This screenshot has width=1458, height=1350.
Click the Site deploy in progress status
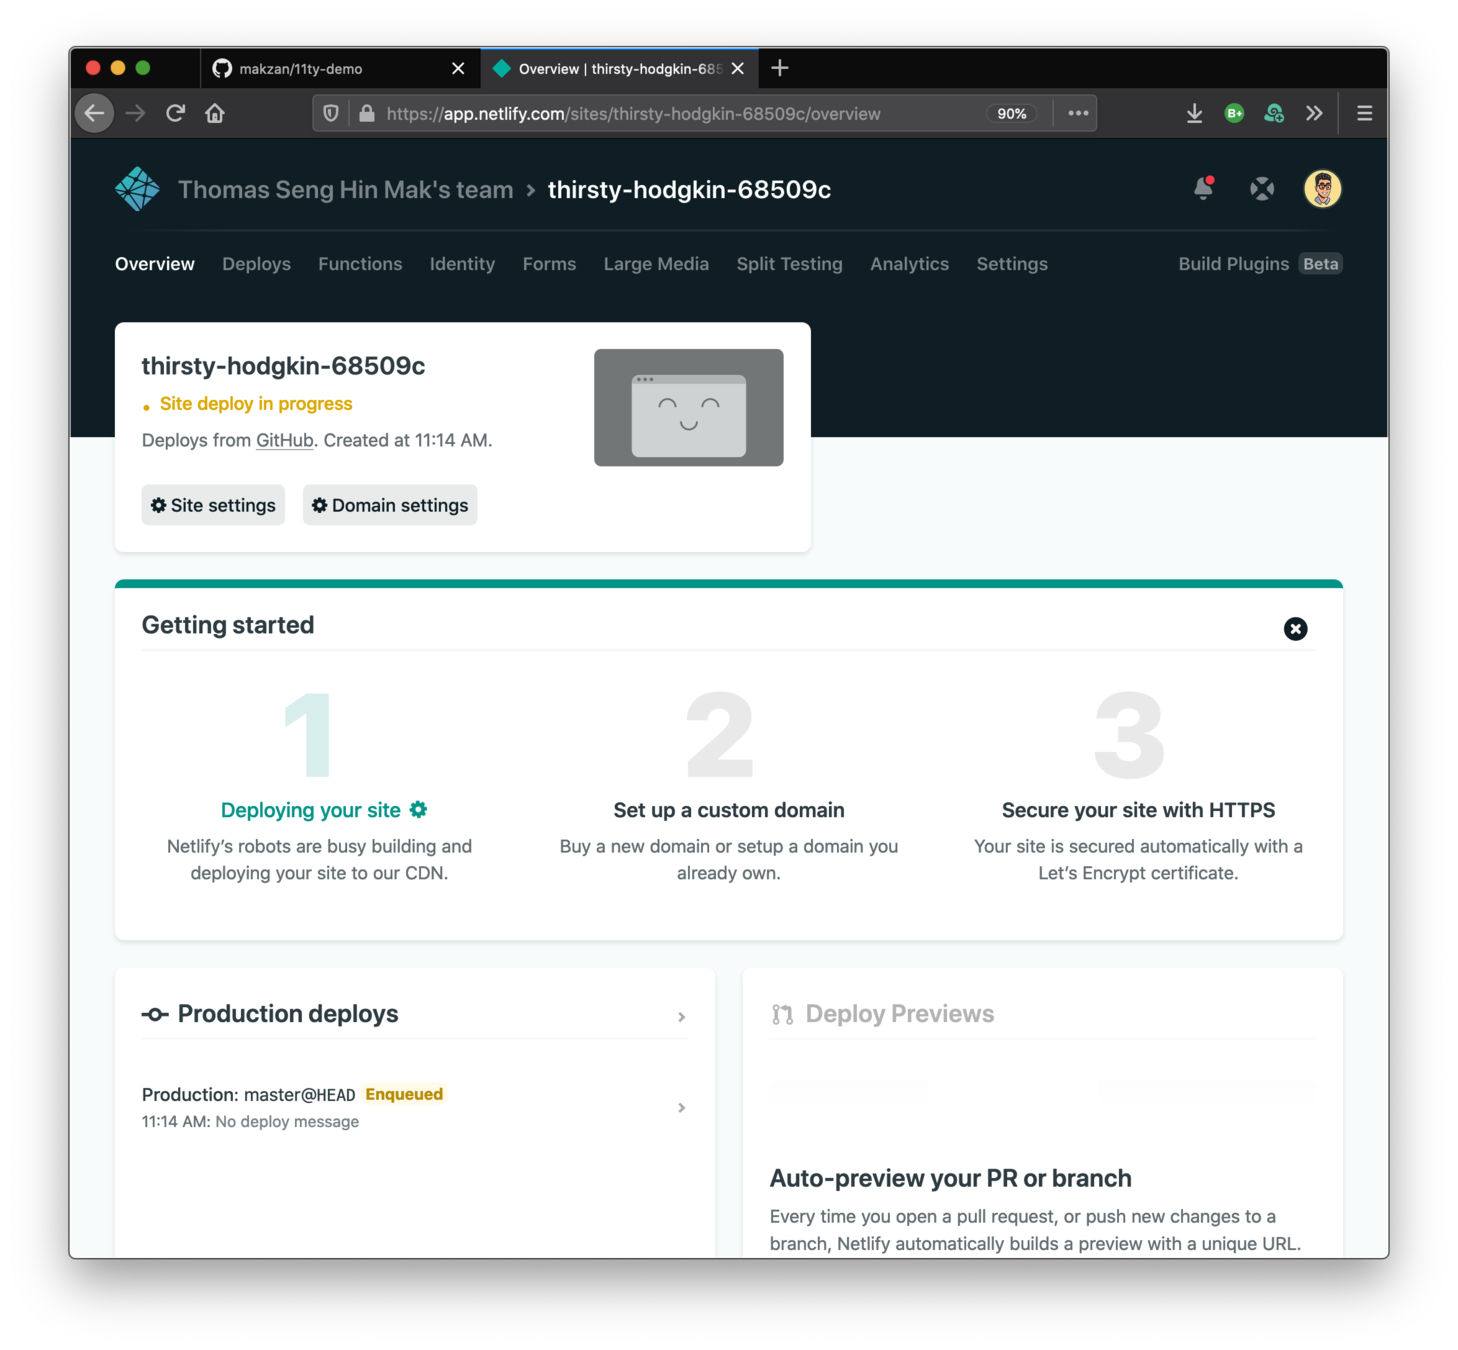pyautogui.click(x=256, y=404)
